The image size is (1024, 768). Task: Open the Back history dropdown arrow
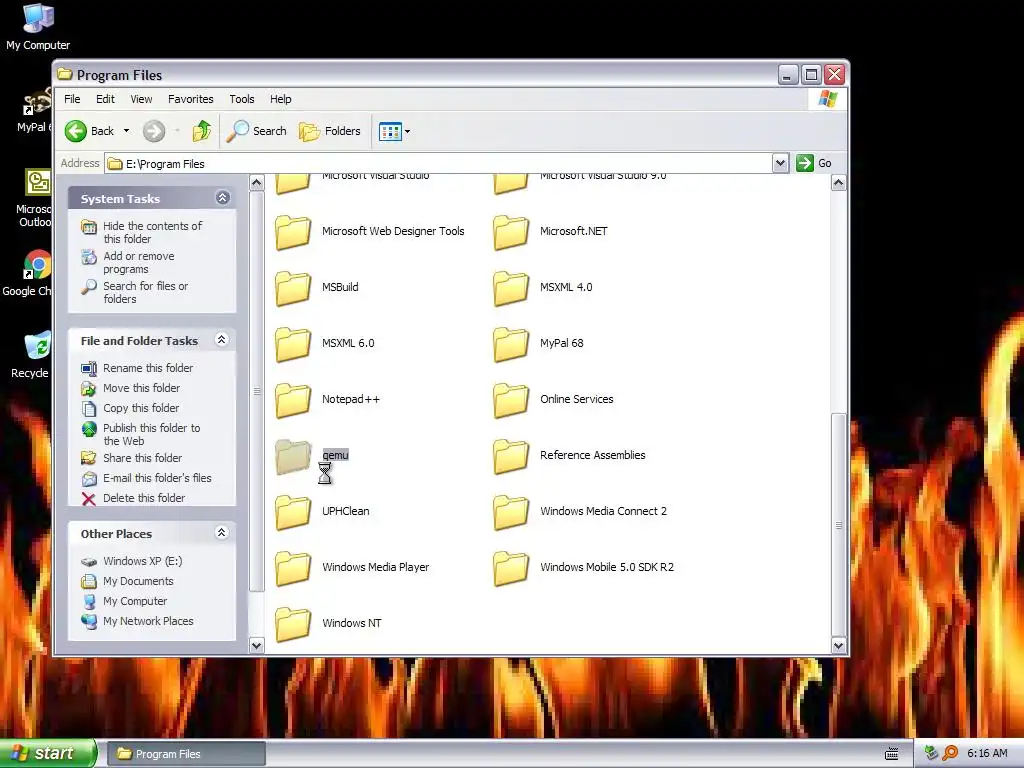pyautogui.click(x=126, y=131)
